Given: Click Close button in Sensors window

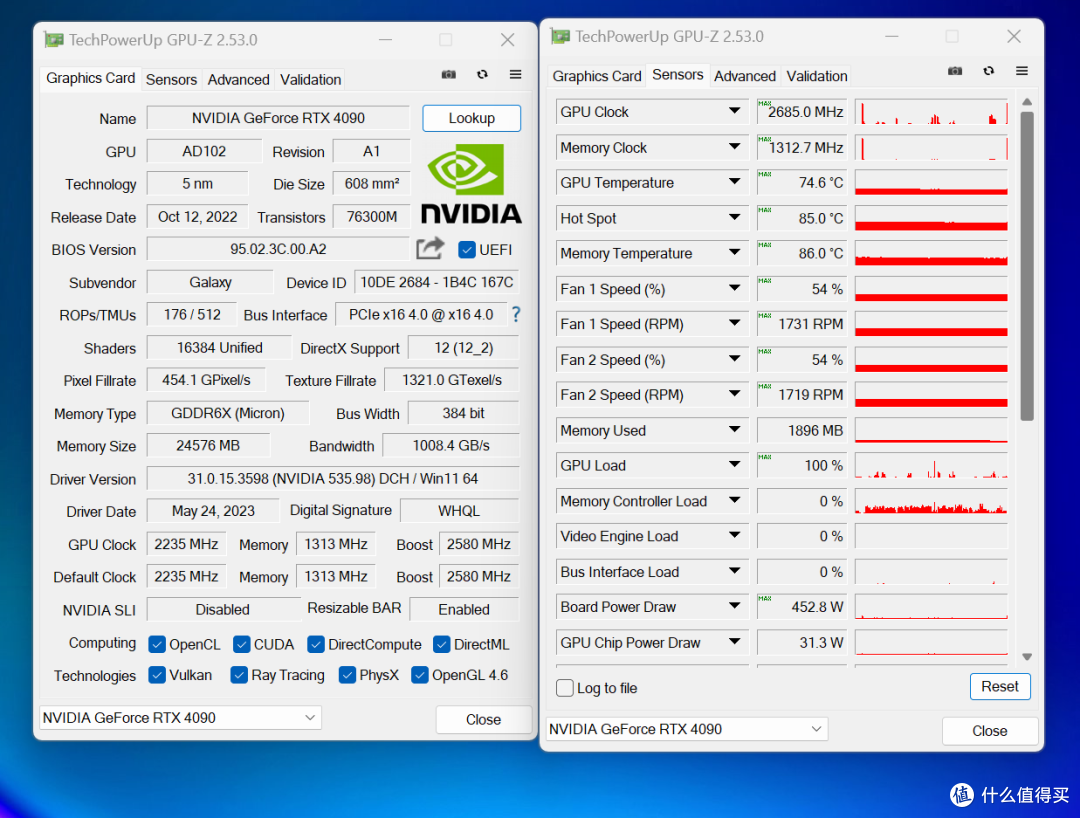Looking at the screenshot, I should coord(990,731).
